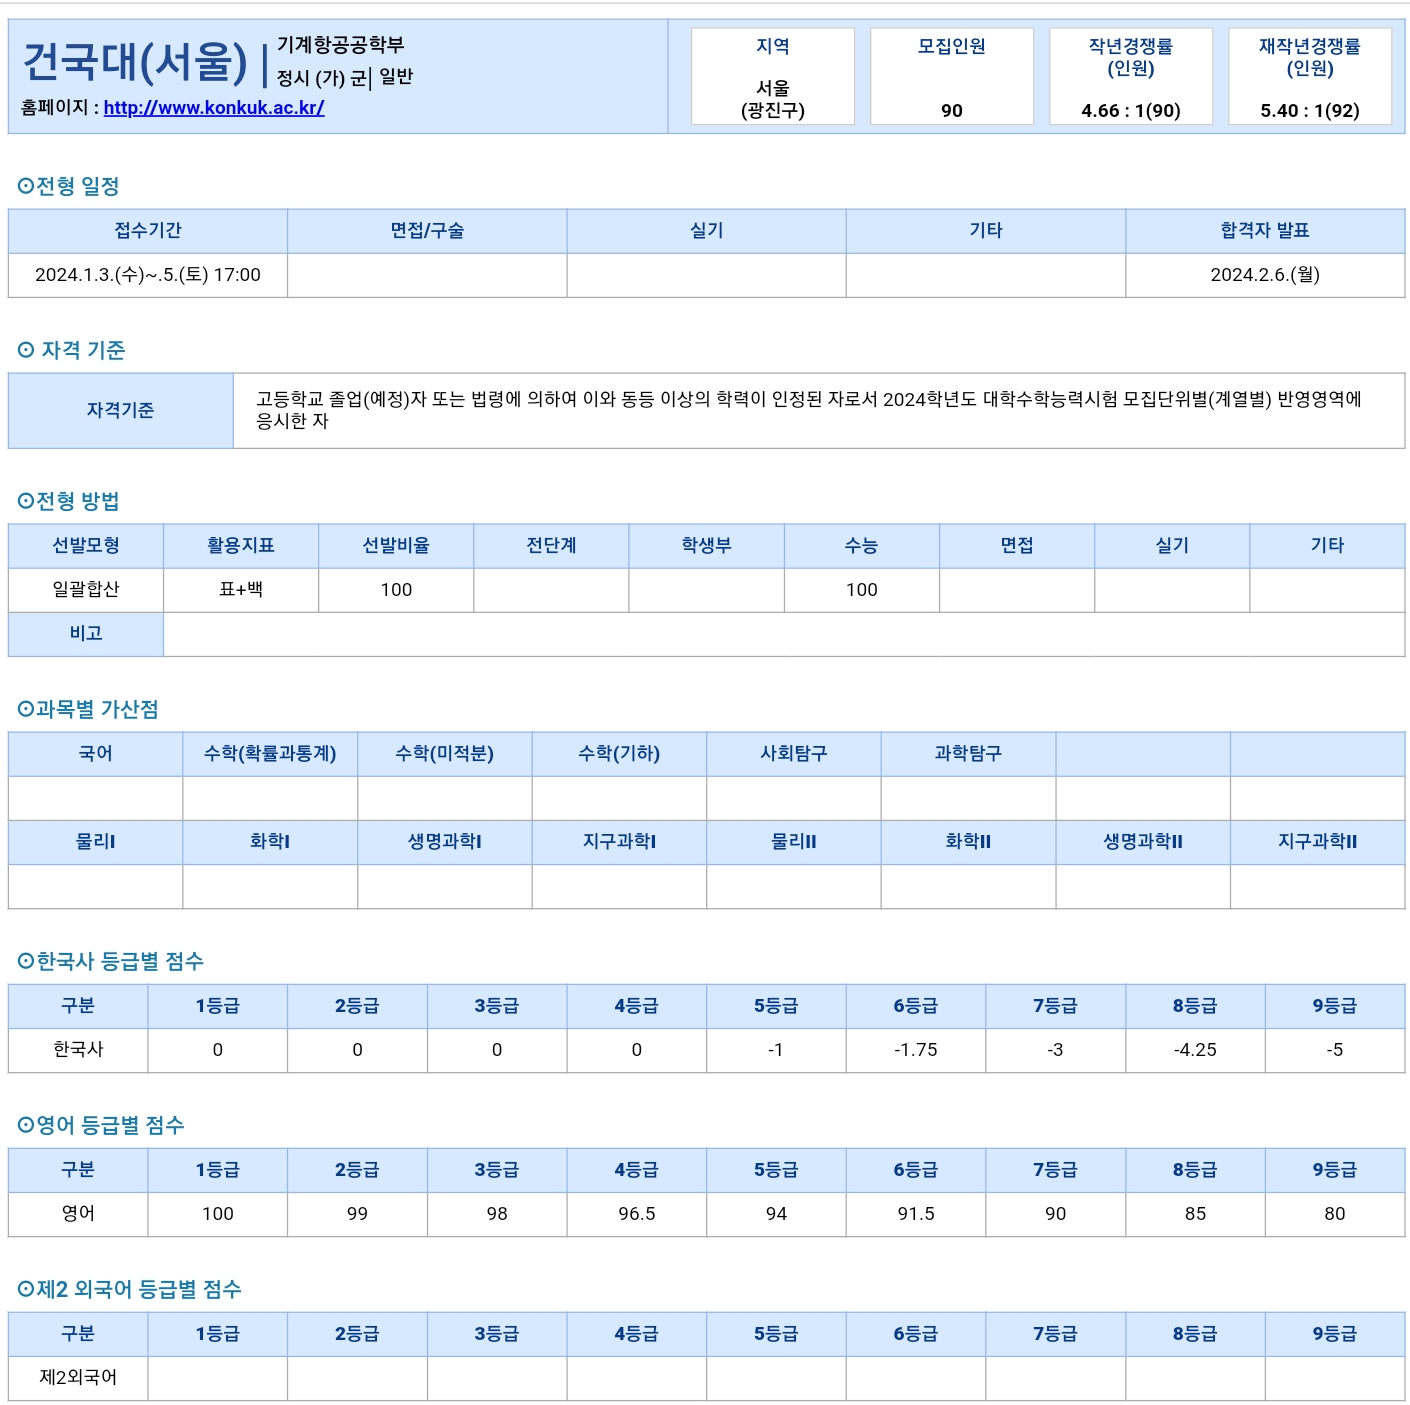The width and height of the screenshot is (1410, 1405).
Task: Click the 선발비율 column header
Action: 396,546
